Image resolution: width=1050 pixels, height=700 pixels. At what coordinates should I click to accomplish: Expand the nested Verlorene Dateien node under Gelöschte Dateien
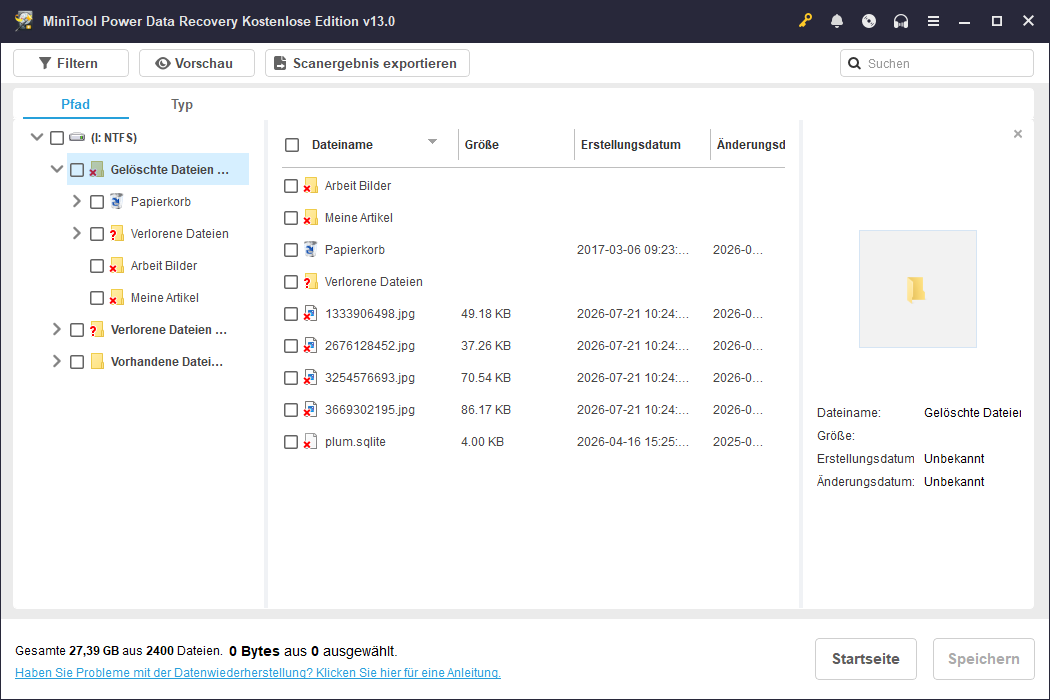(76, 233)
